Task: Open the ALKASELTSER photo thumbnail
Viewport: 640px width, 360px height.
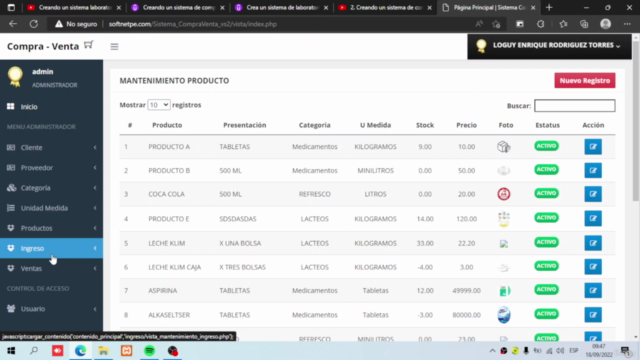Action: 504,315
